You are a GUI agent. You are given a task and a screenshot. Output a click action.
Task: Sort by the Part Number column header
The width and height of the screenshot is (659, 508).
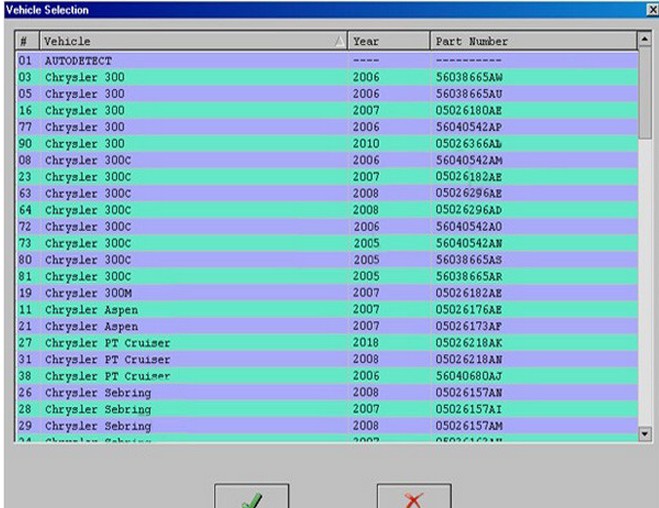[533, 41]
